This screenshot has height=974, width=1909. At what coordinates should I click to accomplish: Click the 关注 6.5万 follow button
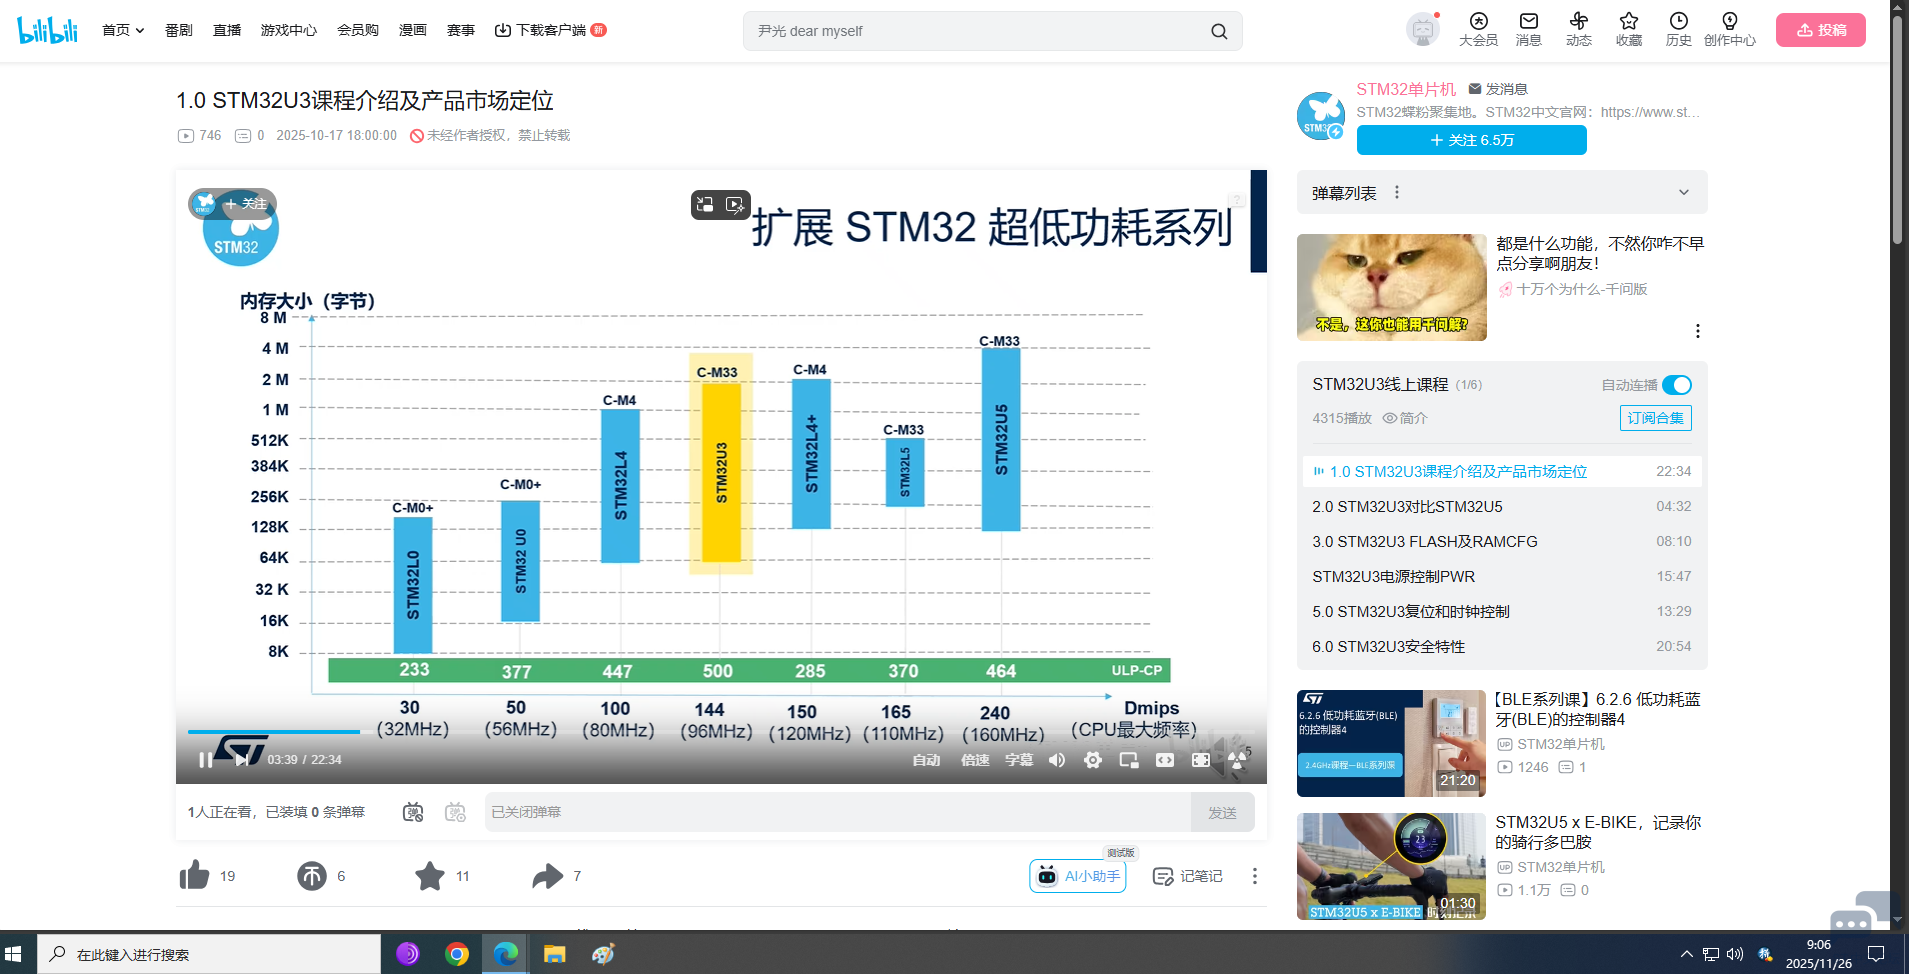tap(1470, 140)
